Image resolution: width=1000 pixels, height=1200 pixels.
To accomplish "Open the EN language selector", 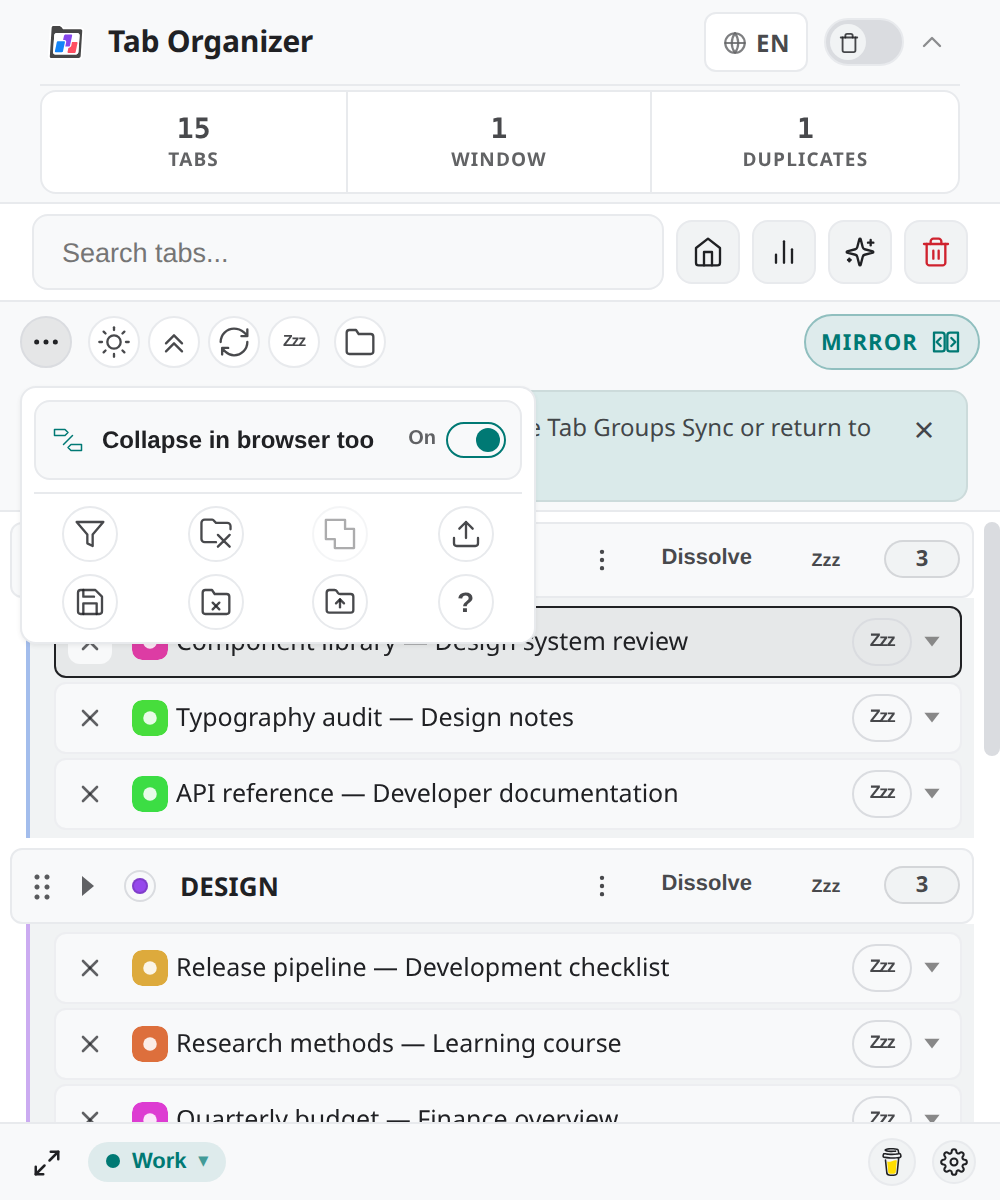I will [x=756, y=43].
